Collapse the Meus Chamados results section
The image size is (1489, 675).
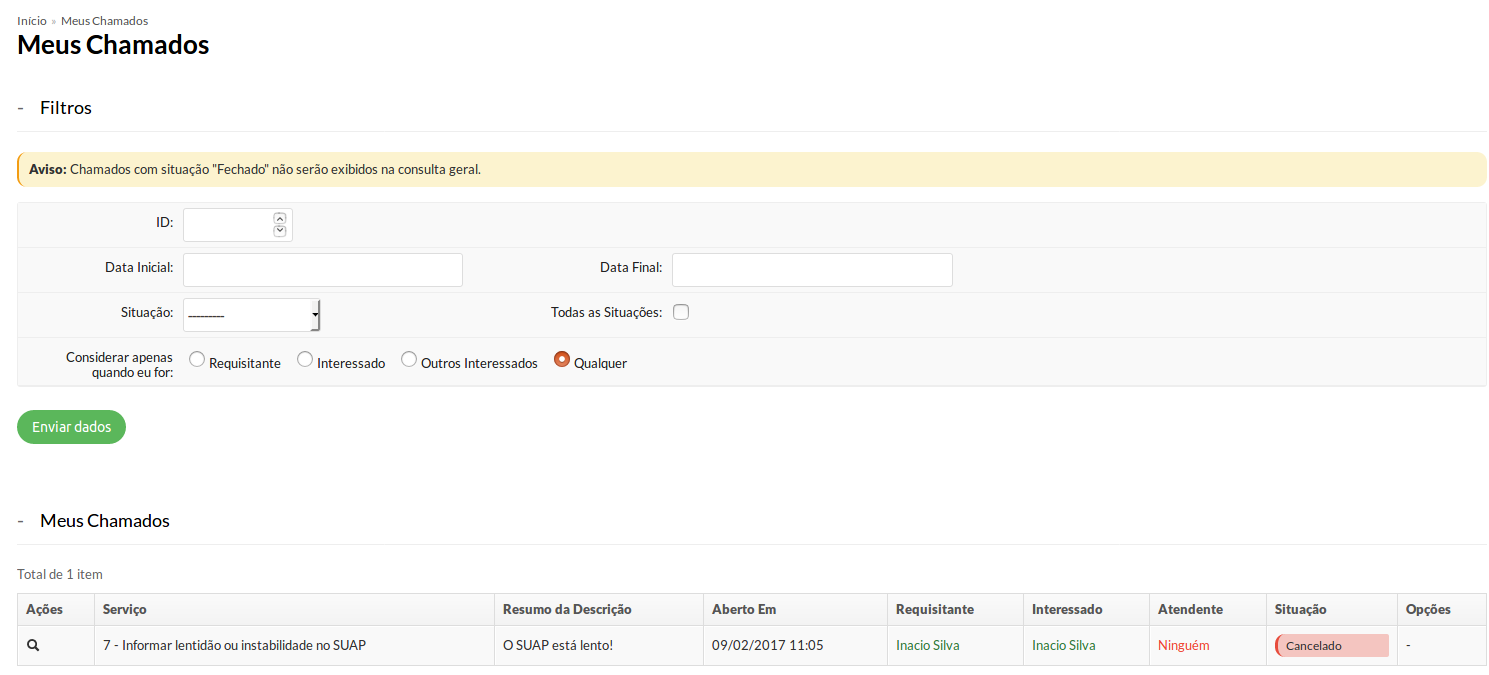click(20, 521)
